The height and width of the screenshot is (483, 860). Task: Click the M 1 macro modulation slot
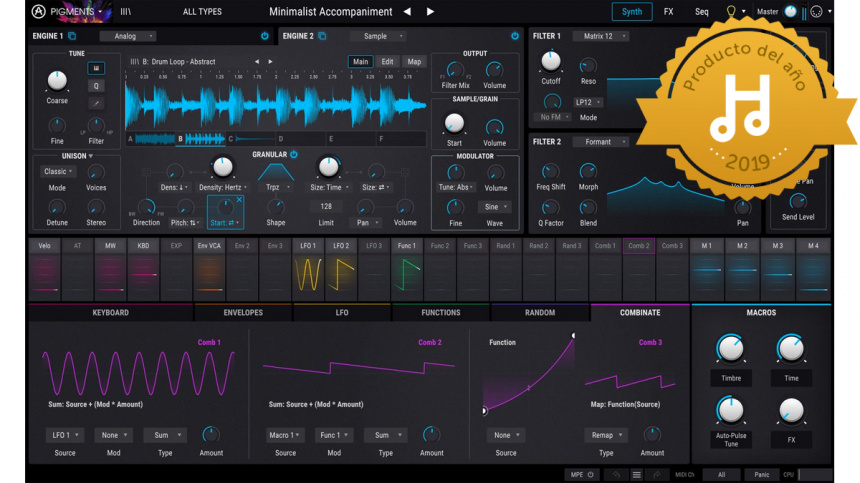click(706, 270)
